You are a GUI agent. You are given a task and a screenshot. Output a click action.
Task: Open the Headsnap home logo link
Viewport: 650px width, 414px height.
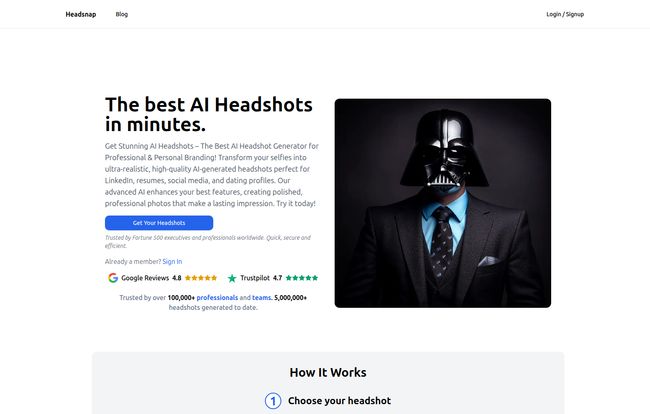pyautogui.click(x=81, y=14)
